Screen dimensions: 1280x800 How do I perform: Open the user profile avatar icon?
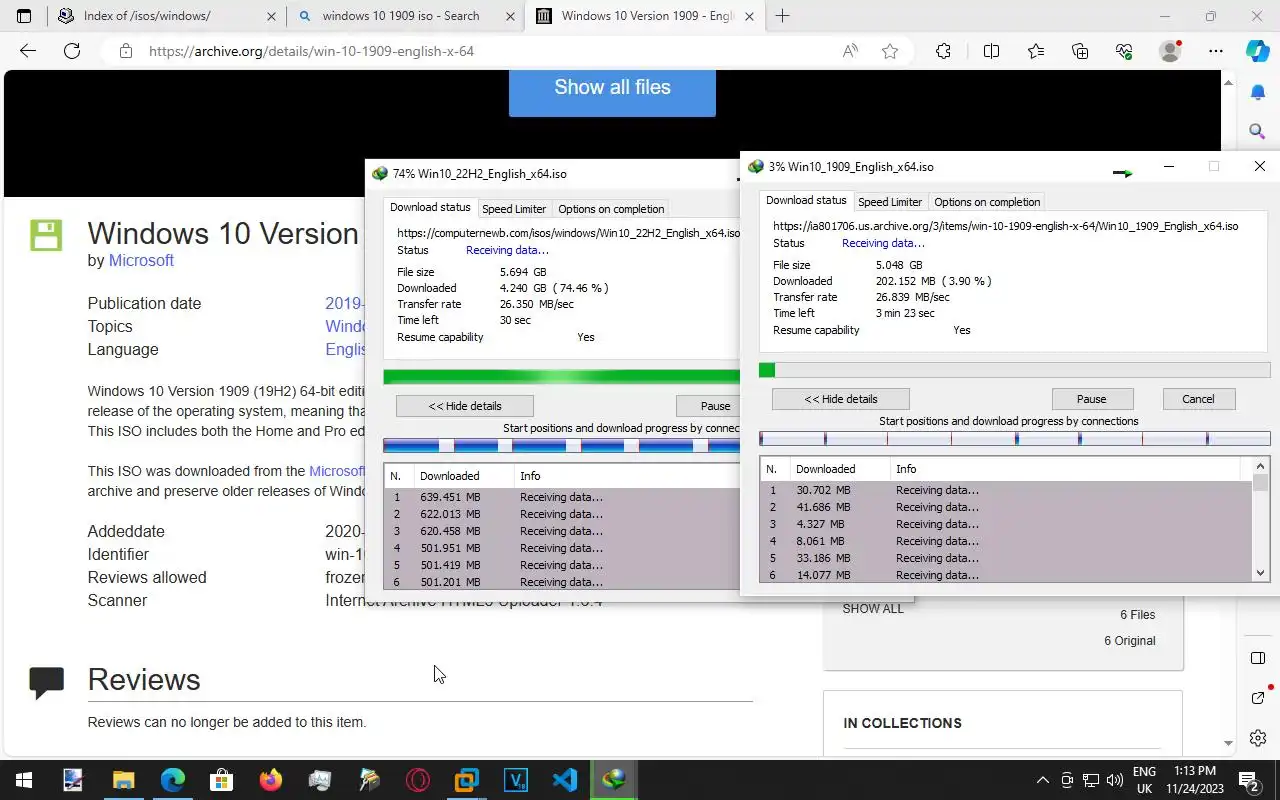pos(1170,51)
